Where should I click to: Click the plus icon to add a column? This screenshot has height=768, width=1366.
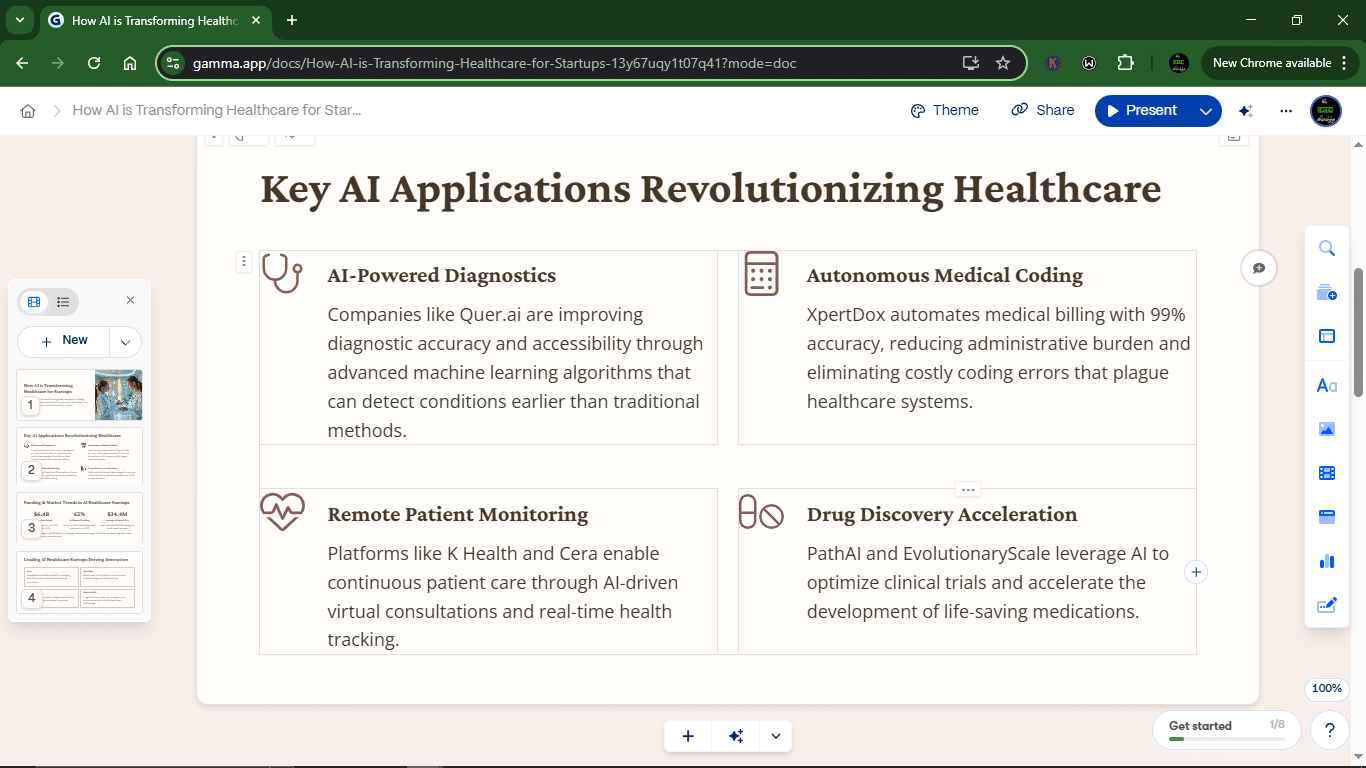1196,572
